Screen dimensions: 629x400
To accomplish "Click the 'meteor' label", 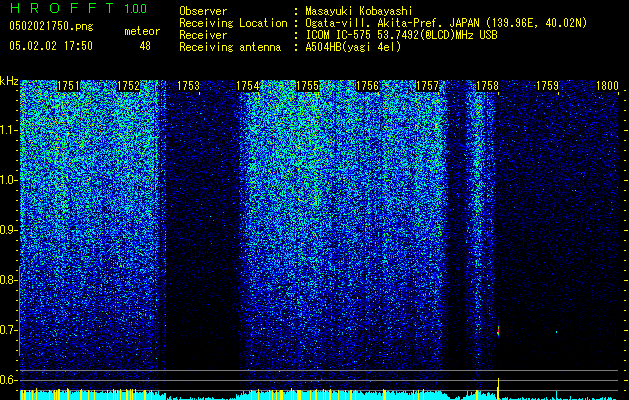I will (x=142, y=31).
